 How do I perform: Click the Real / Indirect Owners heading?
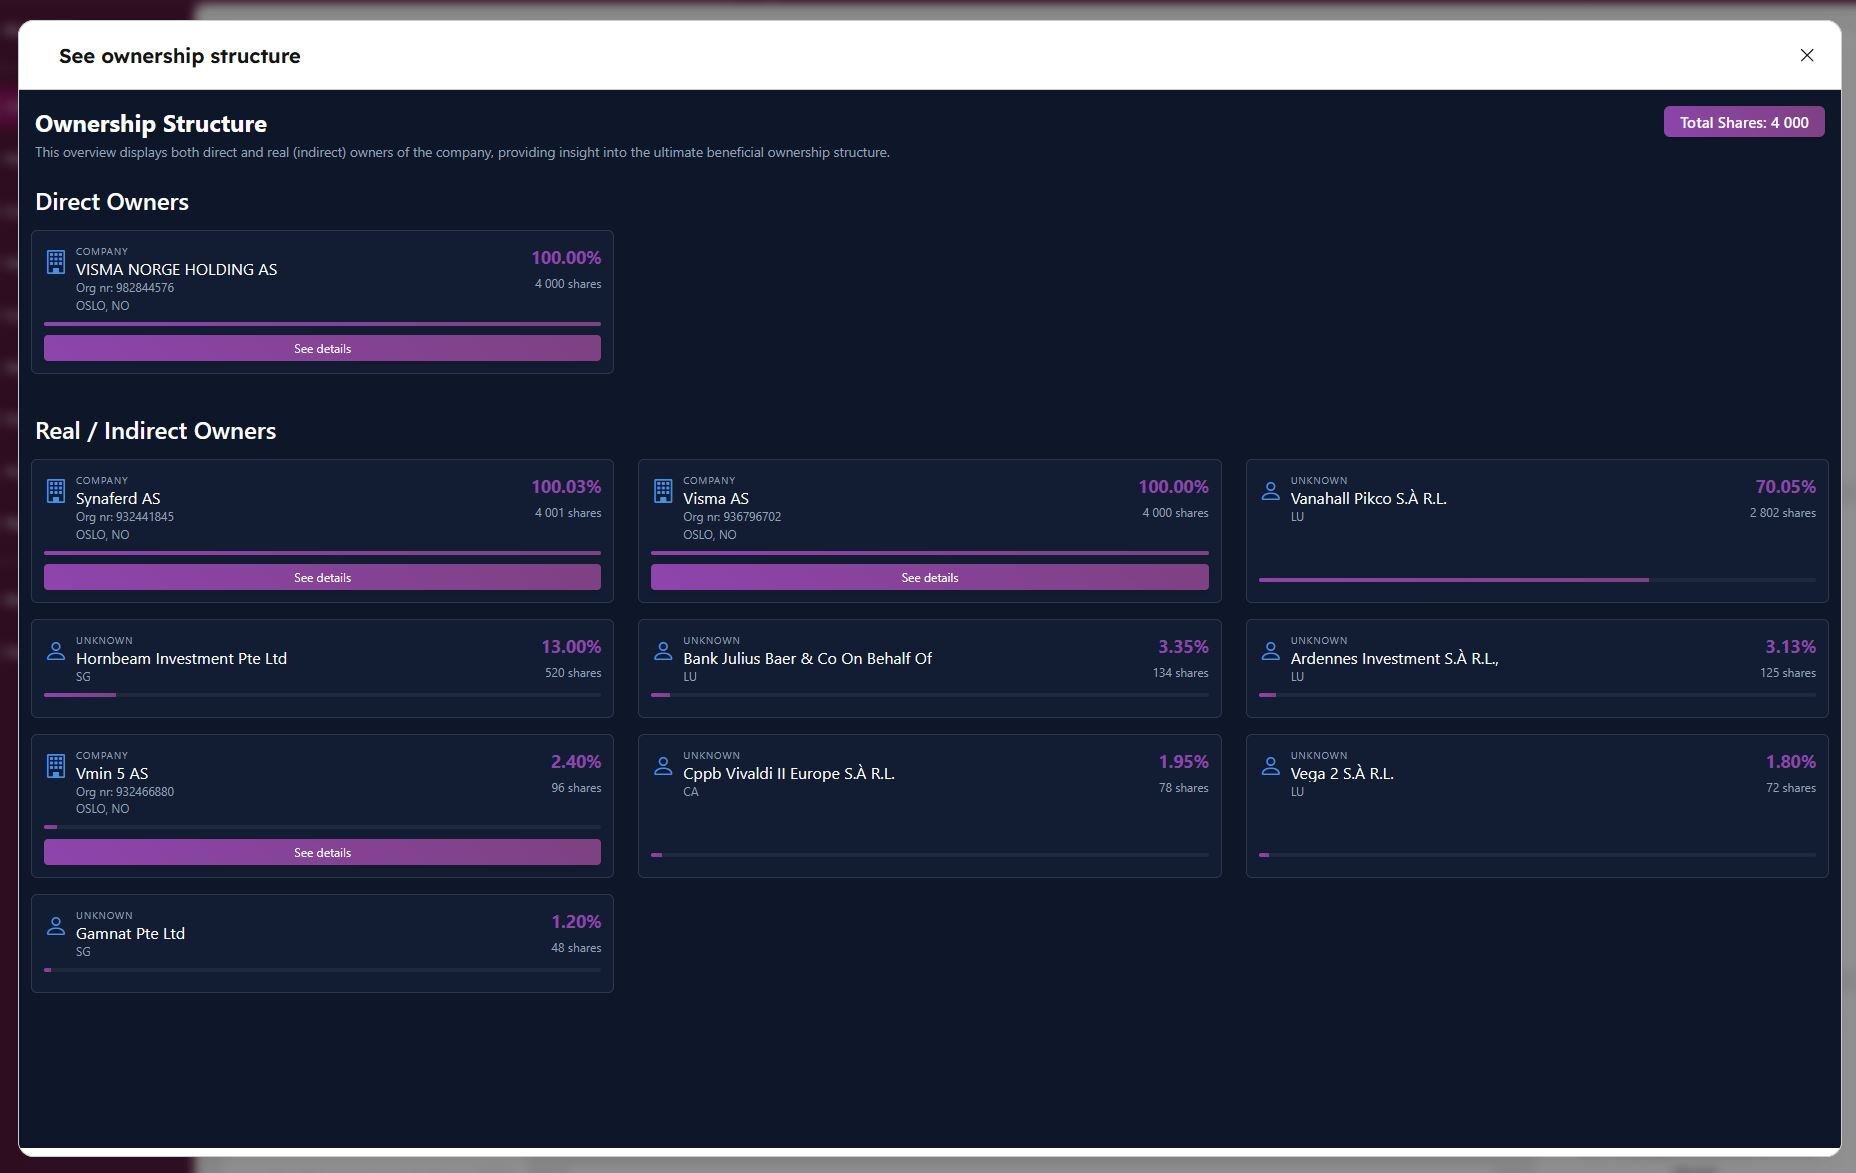[x=155, y=431]
